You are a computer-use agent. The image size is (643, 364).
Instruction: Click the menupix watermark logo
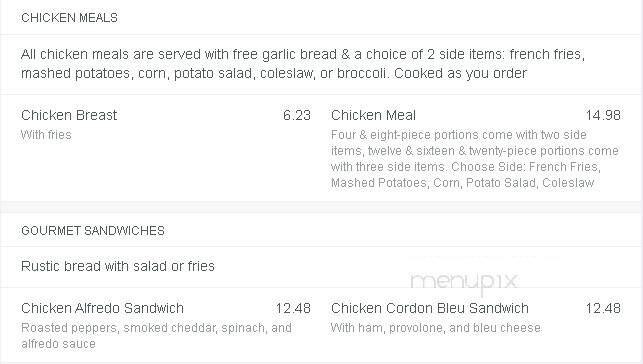[x=464, y=282]
